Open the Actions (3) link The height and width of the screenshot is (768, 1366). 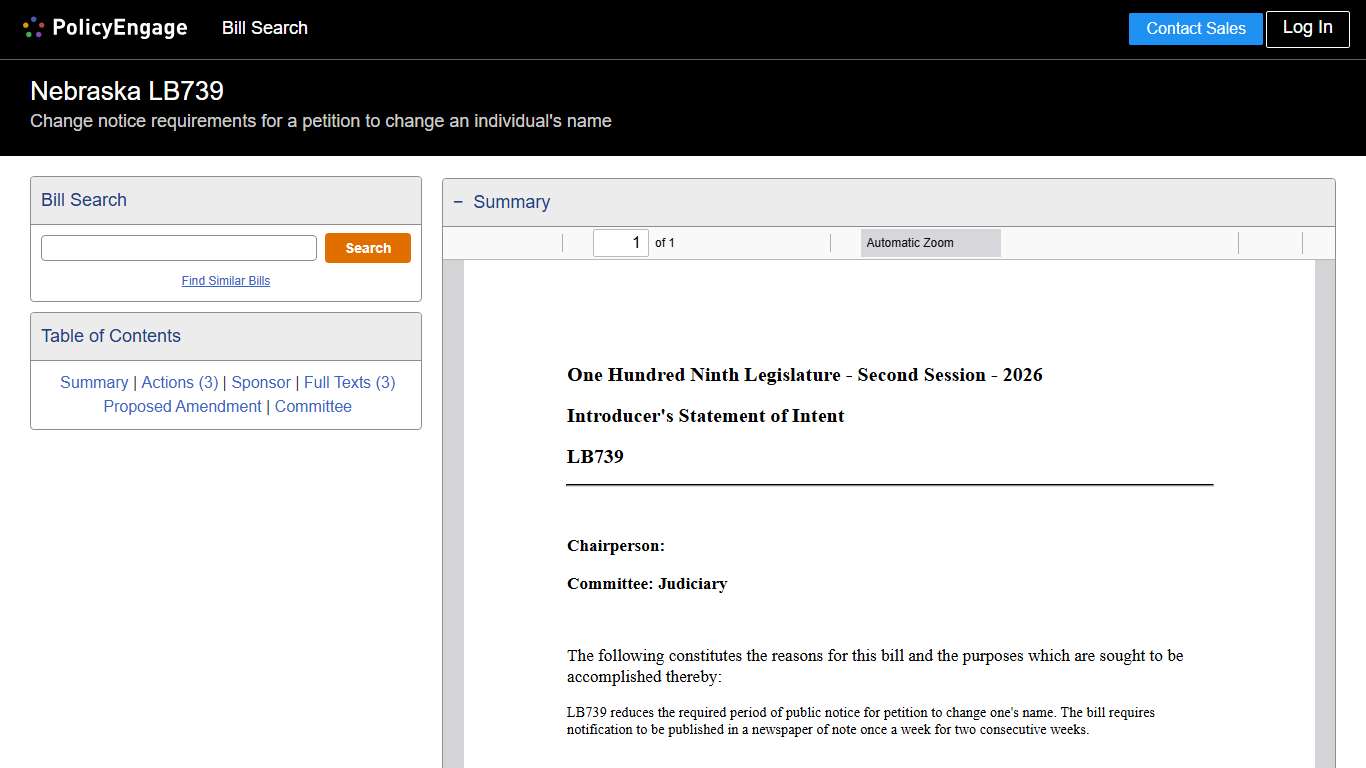[180, 382]
